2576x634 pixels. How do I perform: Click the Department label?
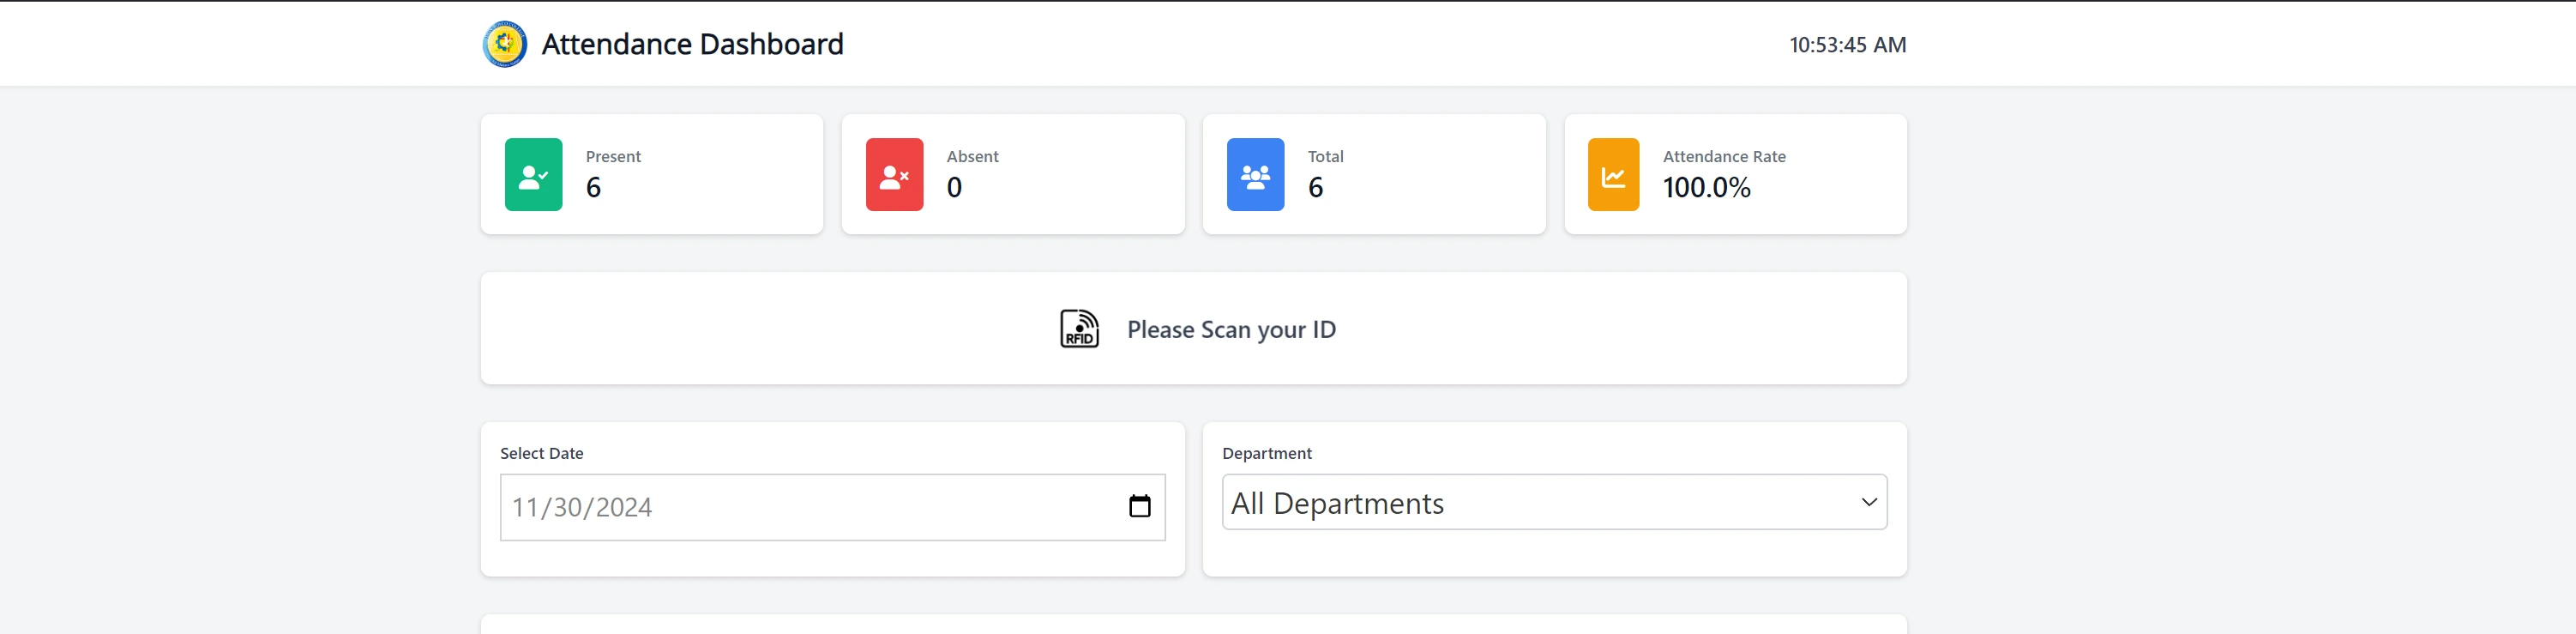1266,453
